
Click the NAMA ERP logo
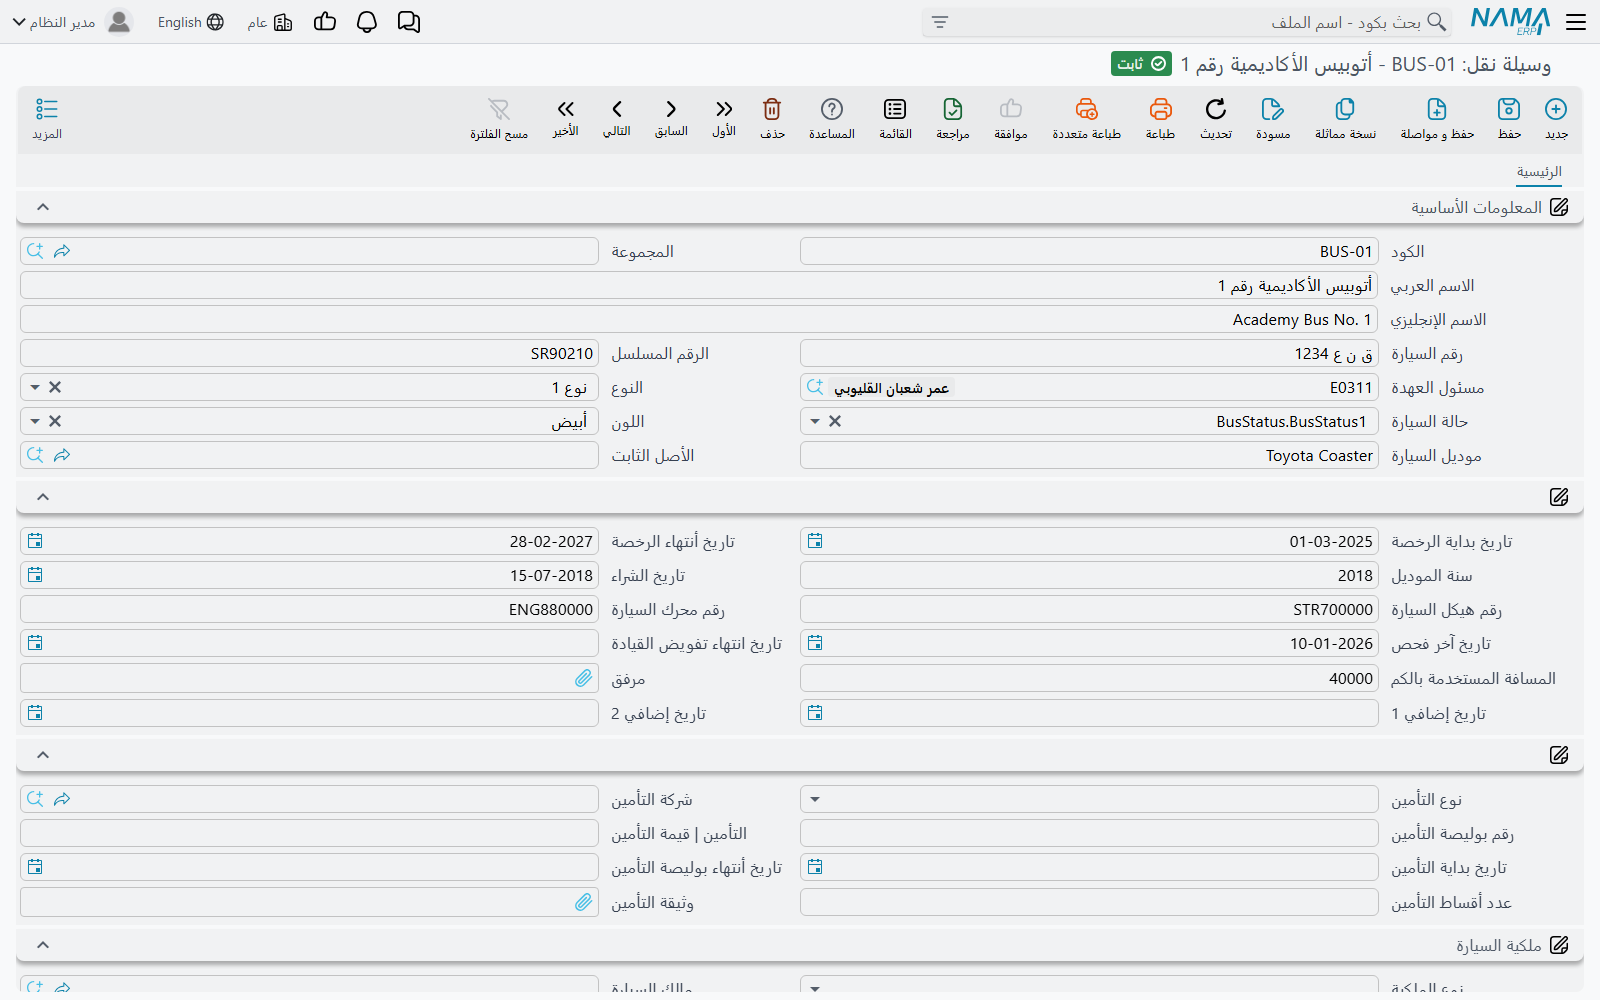tap(1510, 22)
